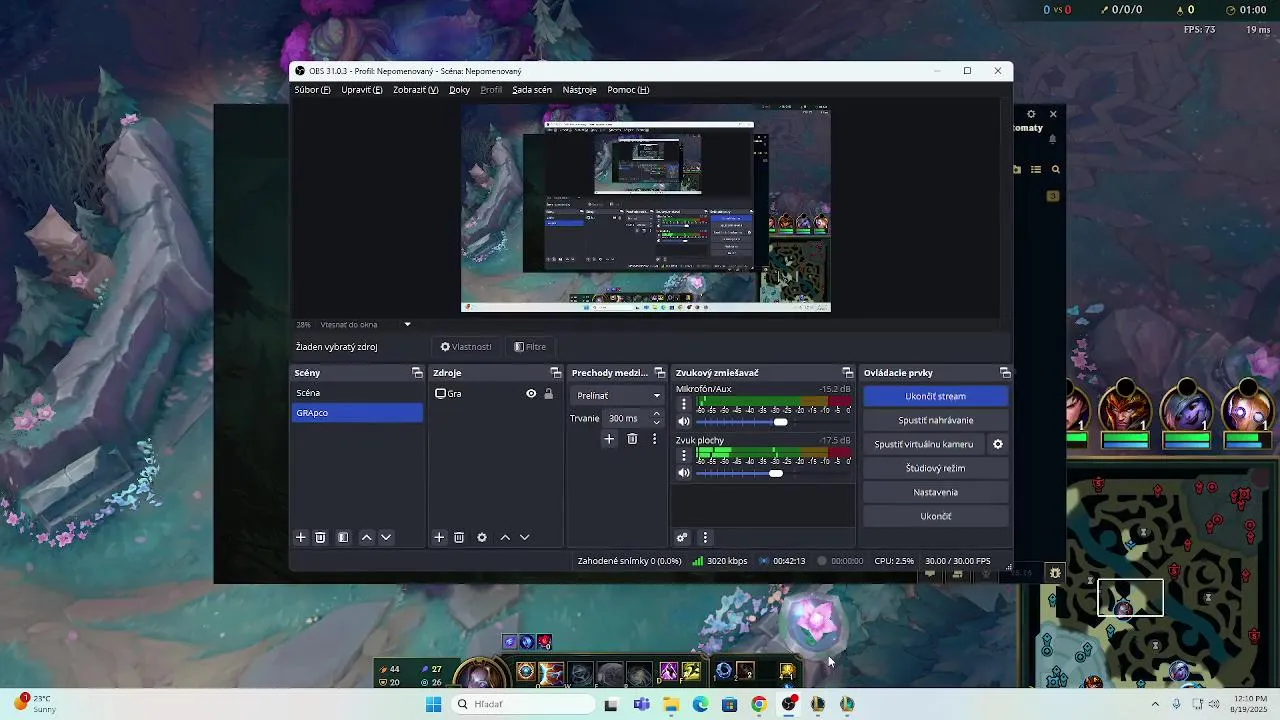Open audio mixer three-dot menu at bottom
The width and height of the screenshot is (1280, 720).
704,537
